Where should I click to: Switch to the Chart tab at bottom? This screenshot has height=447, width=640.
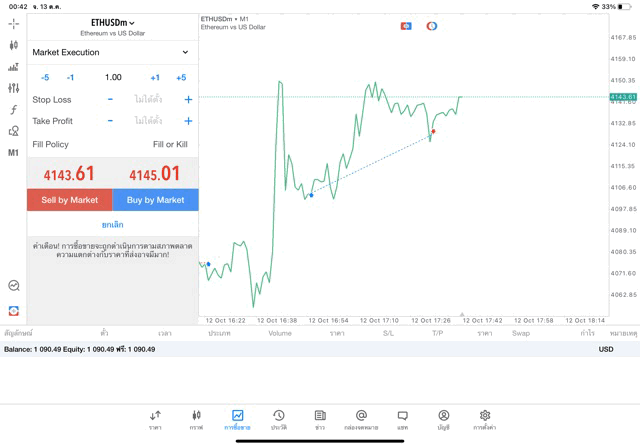click(x=196, y=419)
